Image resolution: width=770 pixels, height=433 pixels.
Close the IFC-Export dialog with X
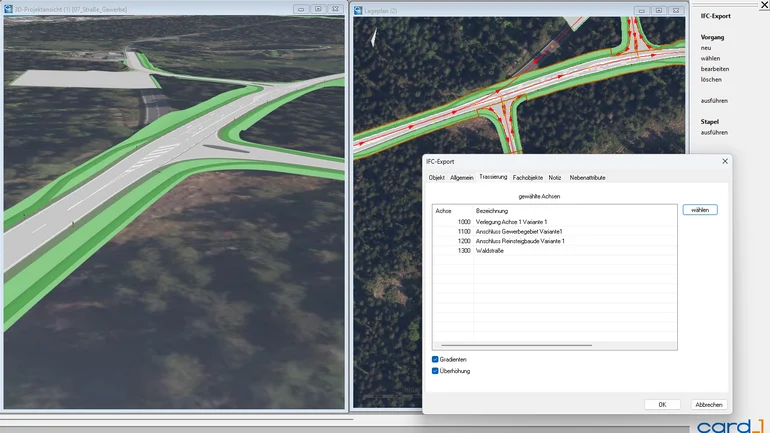pyautogui.click(x=725, y=161)
